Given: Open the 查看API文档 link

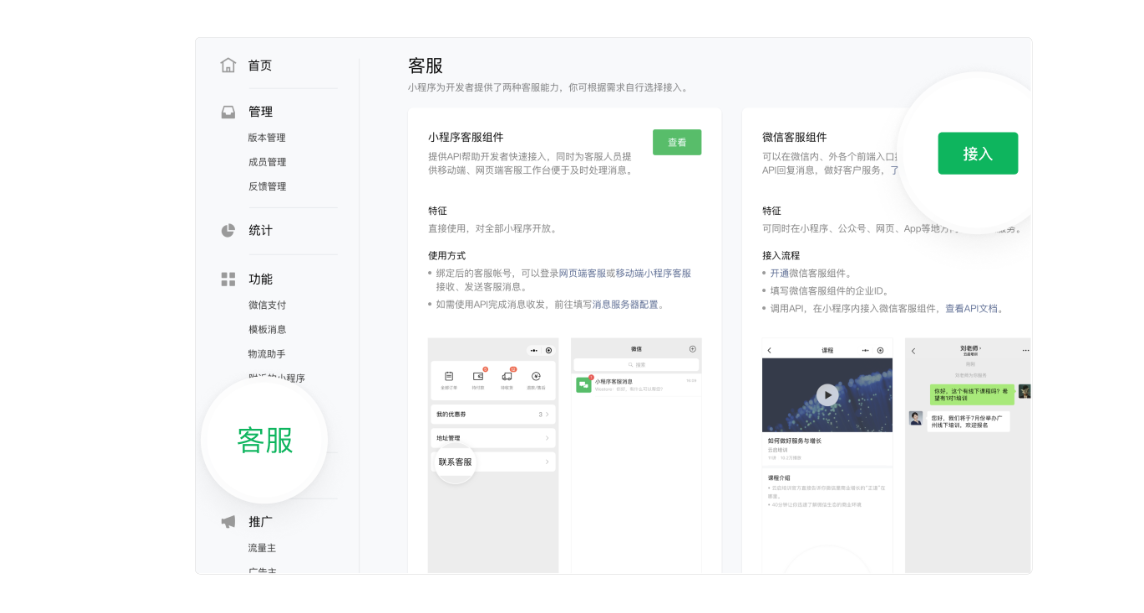Looking at the screenshot, I should pos(971,309).
